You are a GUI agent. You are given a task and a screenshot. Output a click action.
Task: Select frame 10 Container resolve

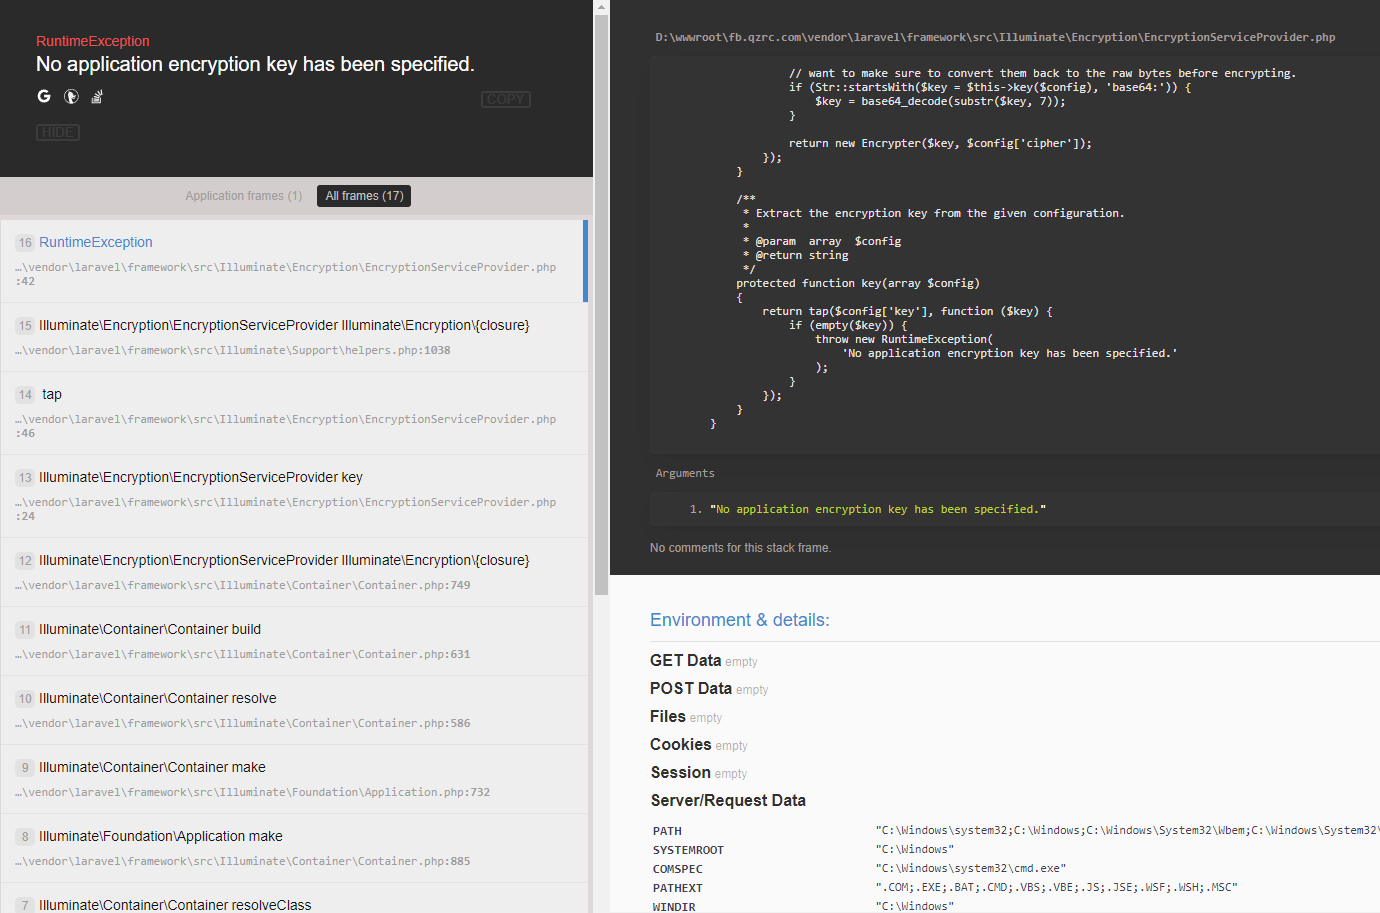[x=294, y=710]
